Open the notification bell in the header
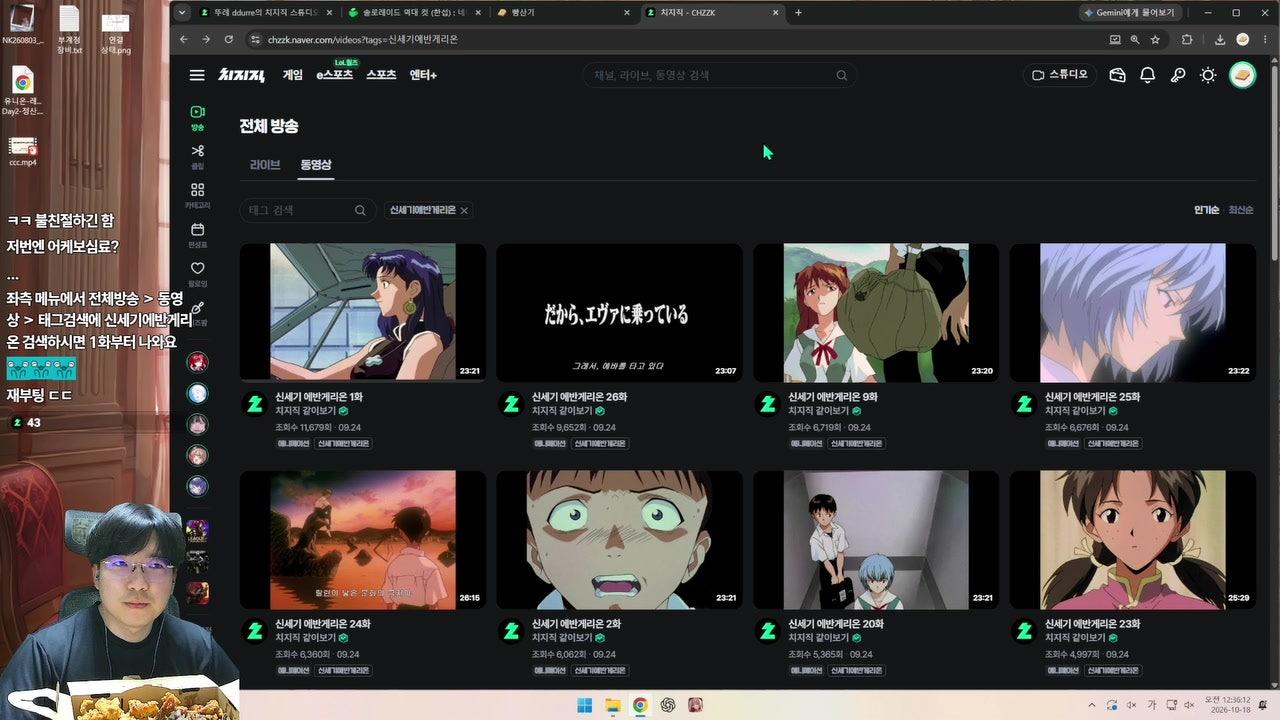The width and height of the screenshot is (1280, 720). (x=1148, y=75)
